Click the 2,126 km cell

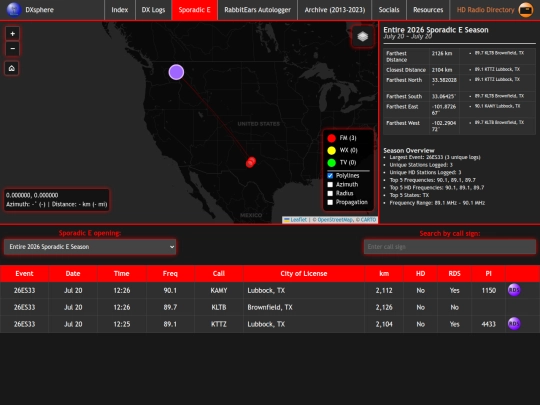[384, 307]
